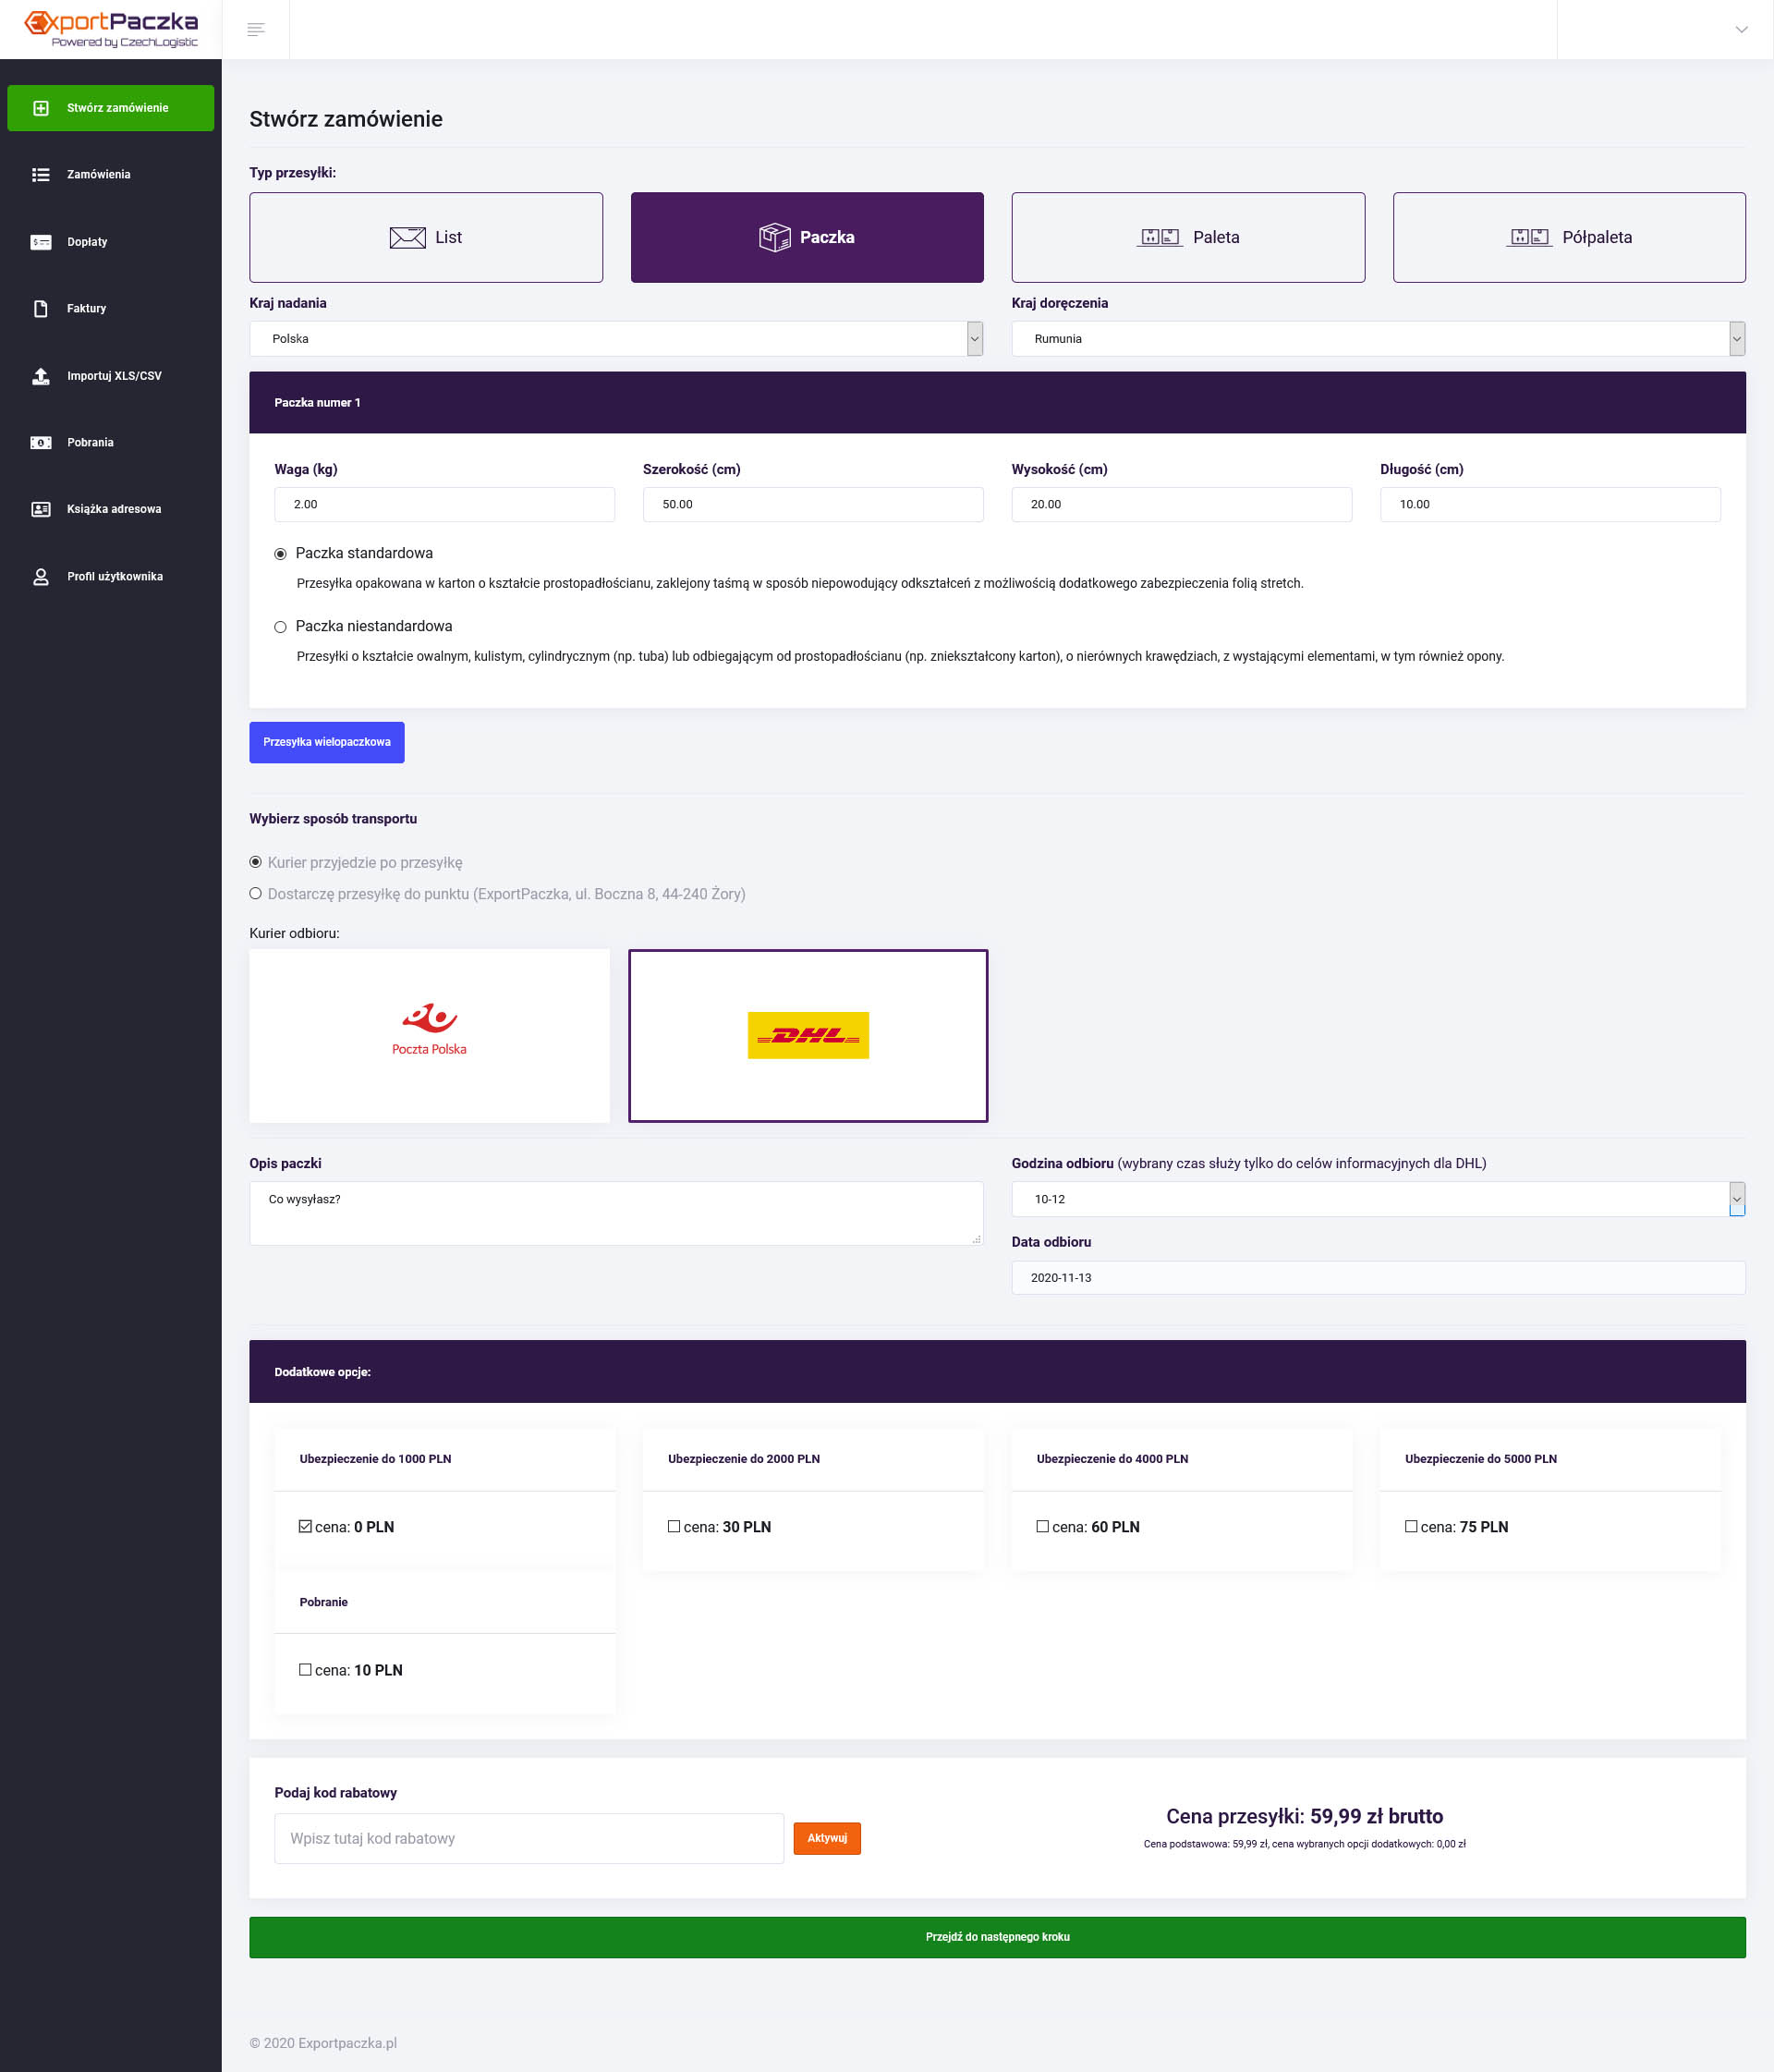Image resolution: width=1774 pixels, height=2072 pixels.
Task: Click the cash icon beside Pobrania
Action: click(x=41, y=443)
